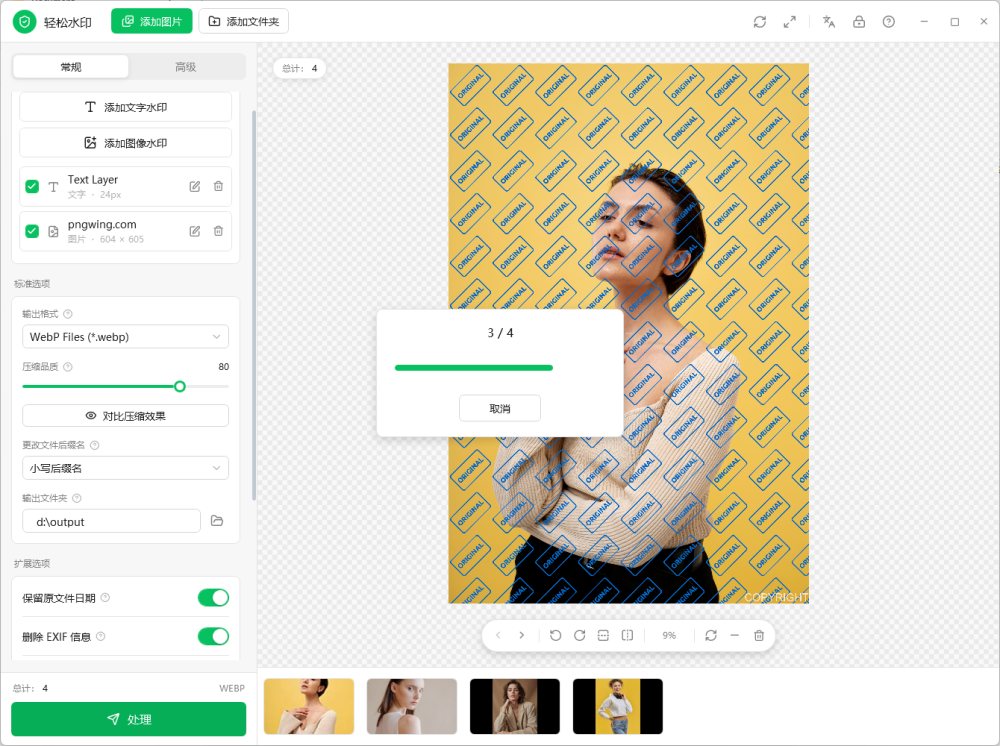1000x746 pixels.
Task: Flip the image horizontally
Action: (x=628, y=635)
